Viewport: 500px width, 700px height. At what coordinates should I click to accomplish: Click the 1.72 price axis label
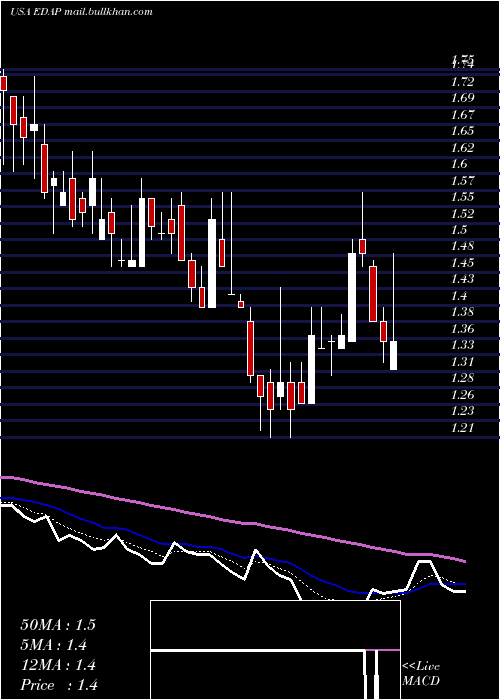click(462, 82)
